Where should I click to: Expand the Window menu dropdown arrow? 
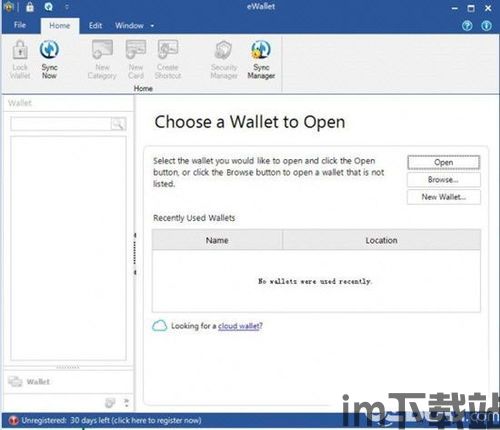click(152, 26)
